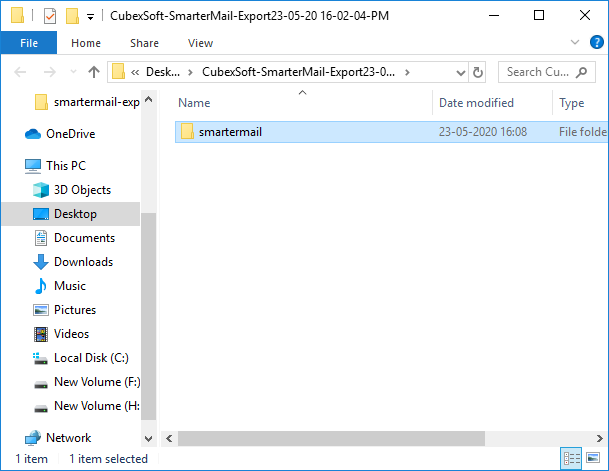Viewport: 609px width, 471px height.
Task: Go back with the left arrow
Action: tap(20, 72)
